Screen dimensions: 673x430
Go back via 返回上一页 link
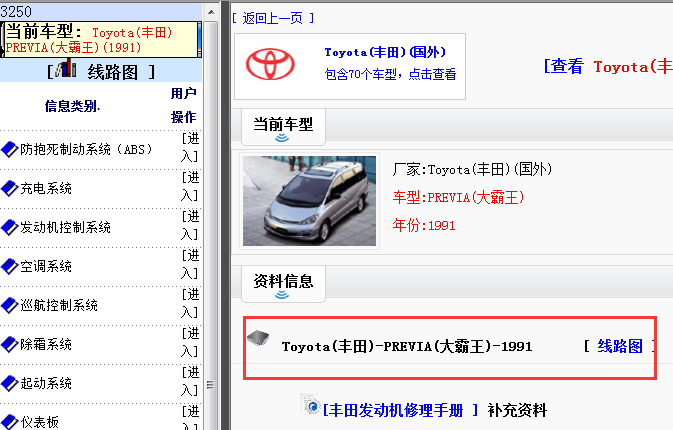(273, 18)
